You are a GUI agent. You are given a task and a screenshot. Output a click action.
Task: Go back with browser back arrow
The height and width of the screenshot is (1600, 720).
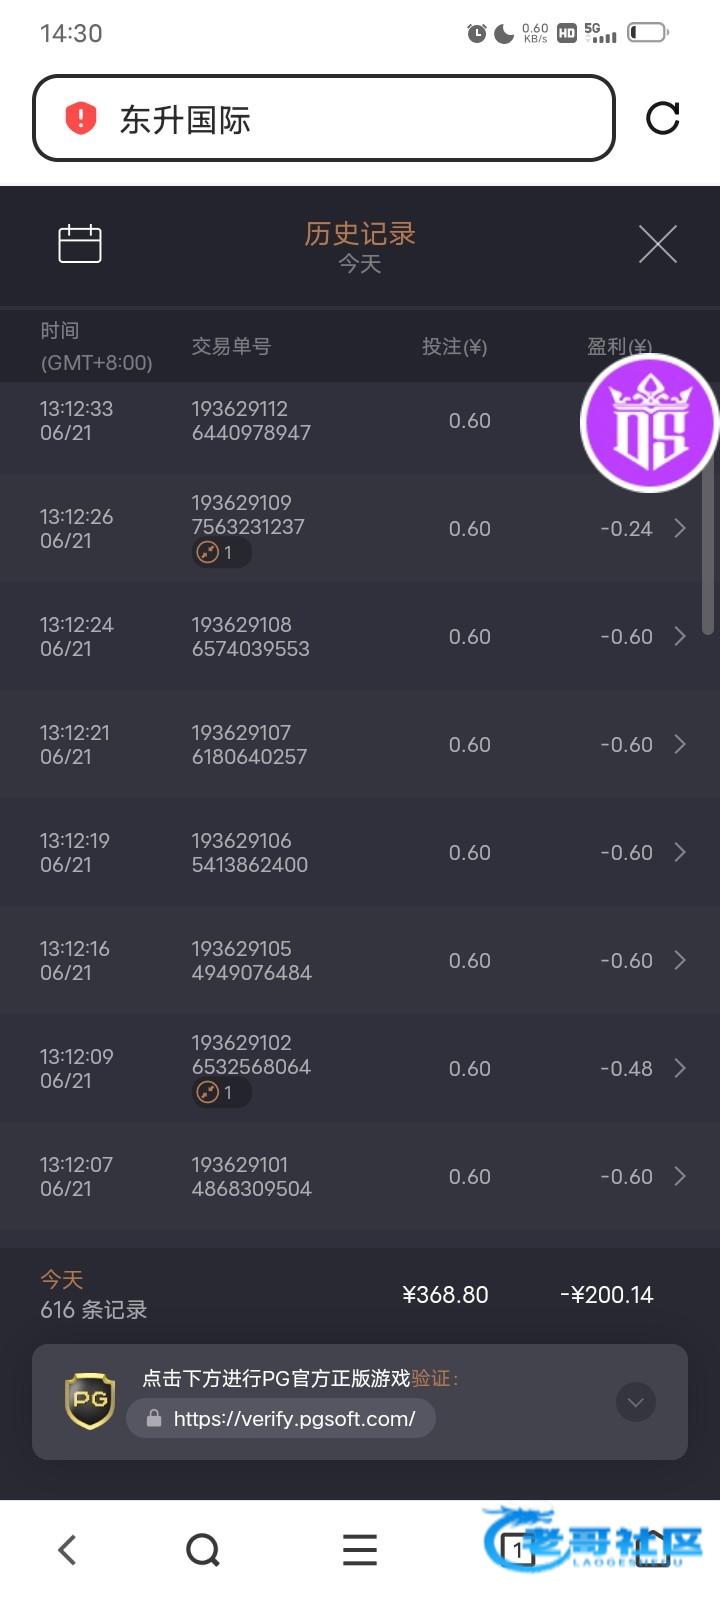[x=67, y=1550]
